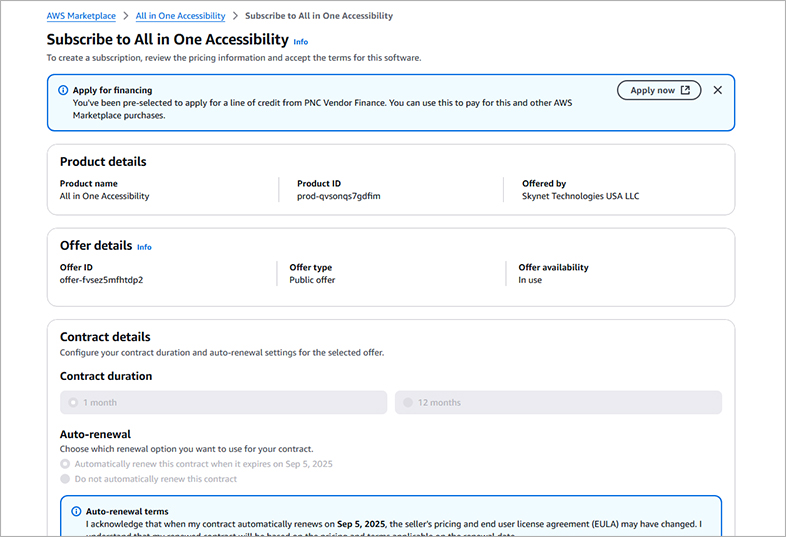Image resolution: width=786 pixels, height=537 pixels.
Task: Open the AWS Marketplace breadcrumb link
Action: [81, 16]
